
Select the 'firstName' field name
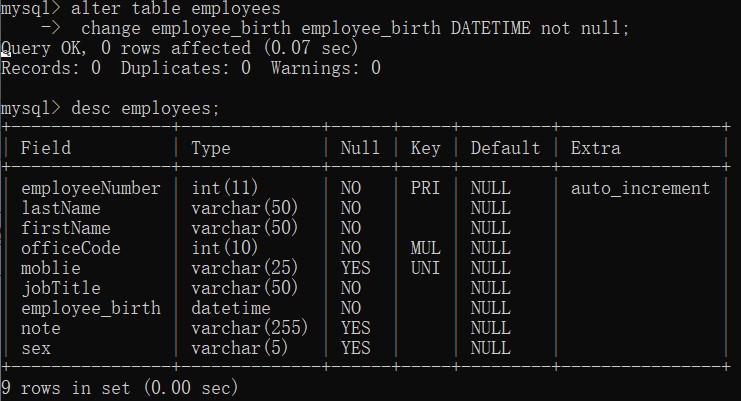[x=66, y=228]
